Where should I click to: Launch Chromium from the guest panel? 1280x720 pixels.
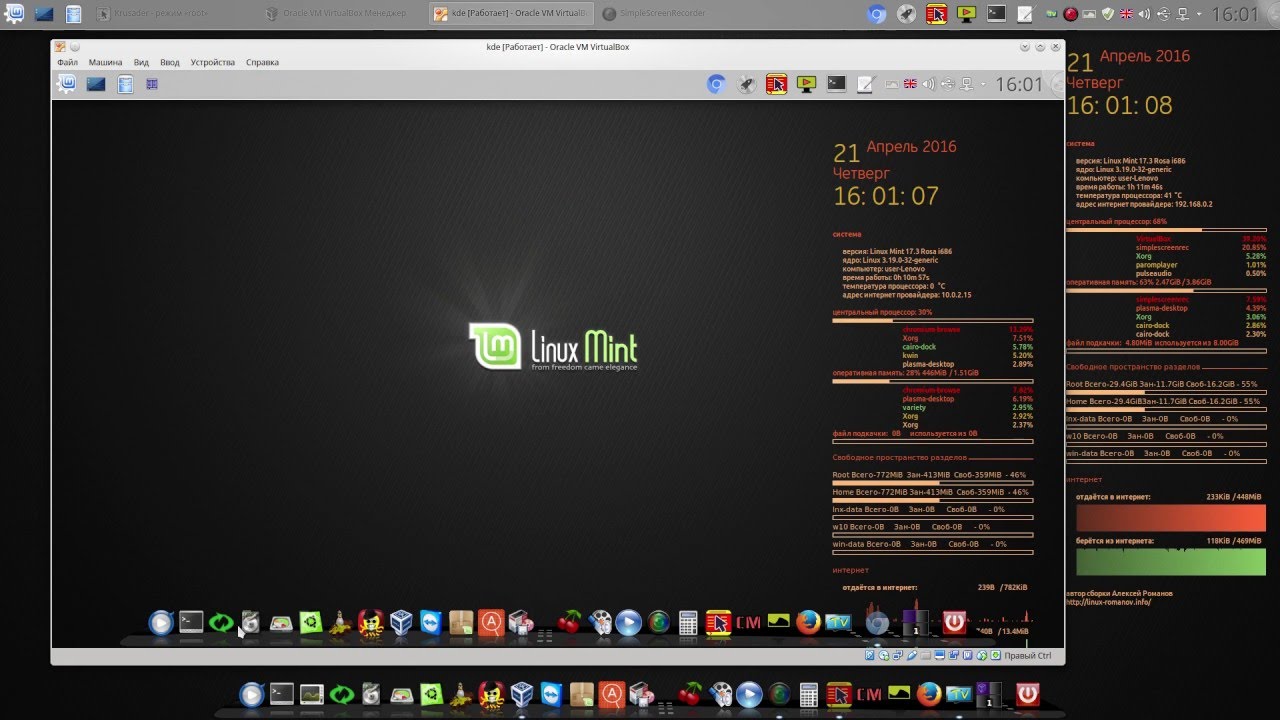[x=716, y=85]
